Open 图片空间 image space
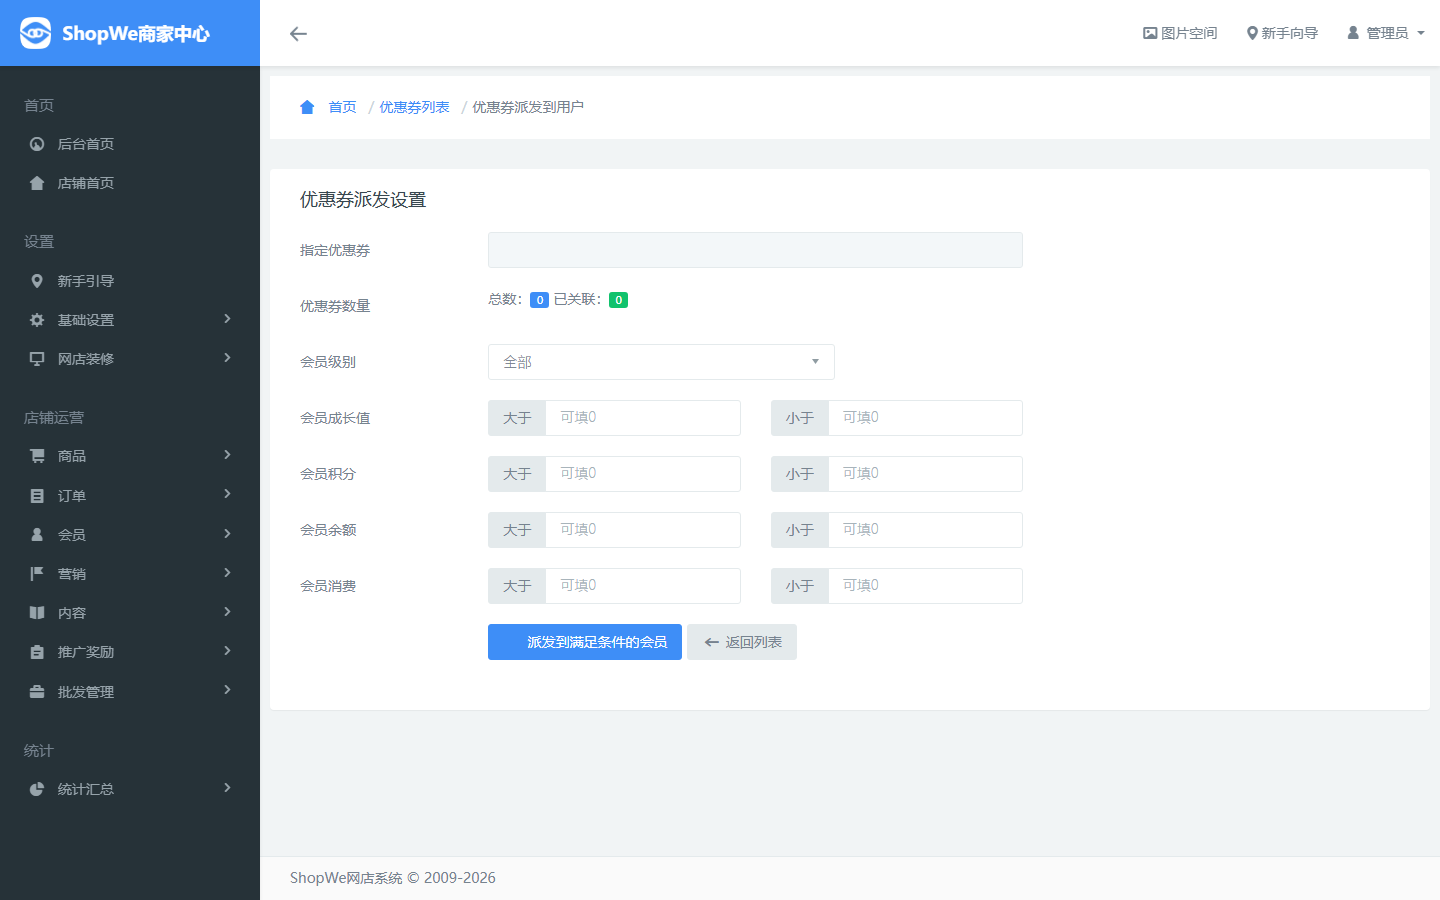The height and width of the screenshot is (900, 1440). click(x=1180, y=33)
